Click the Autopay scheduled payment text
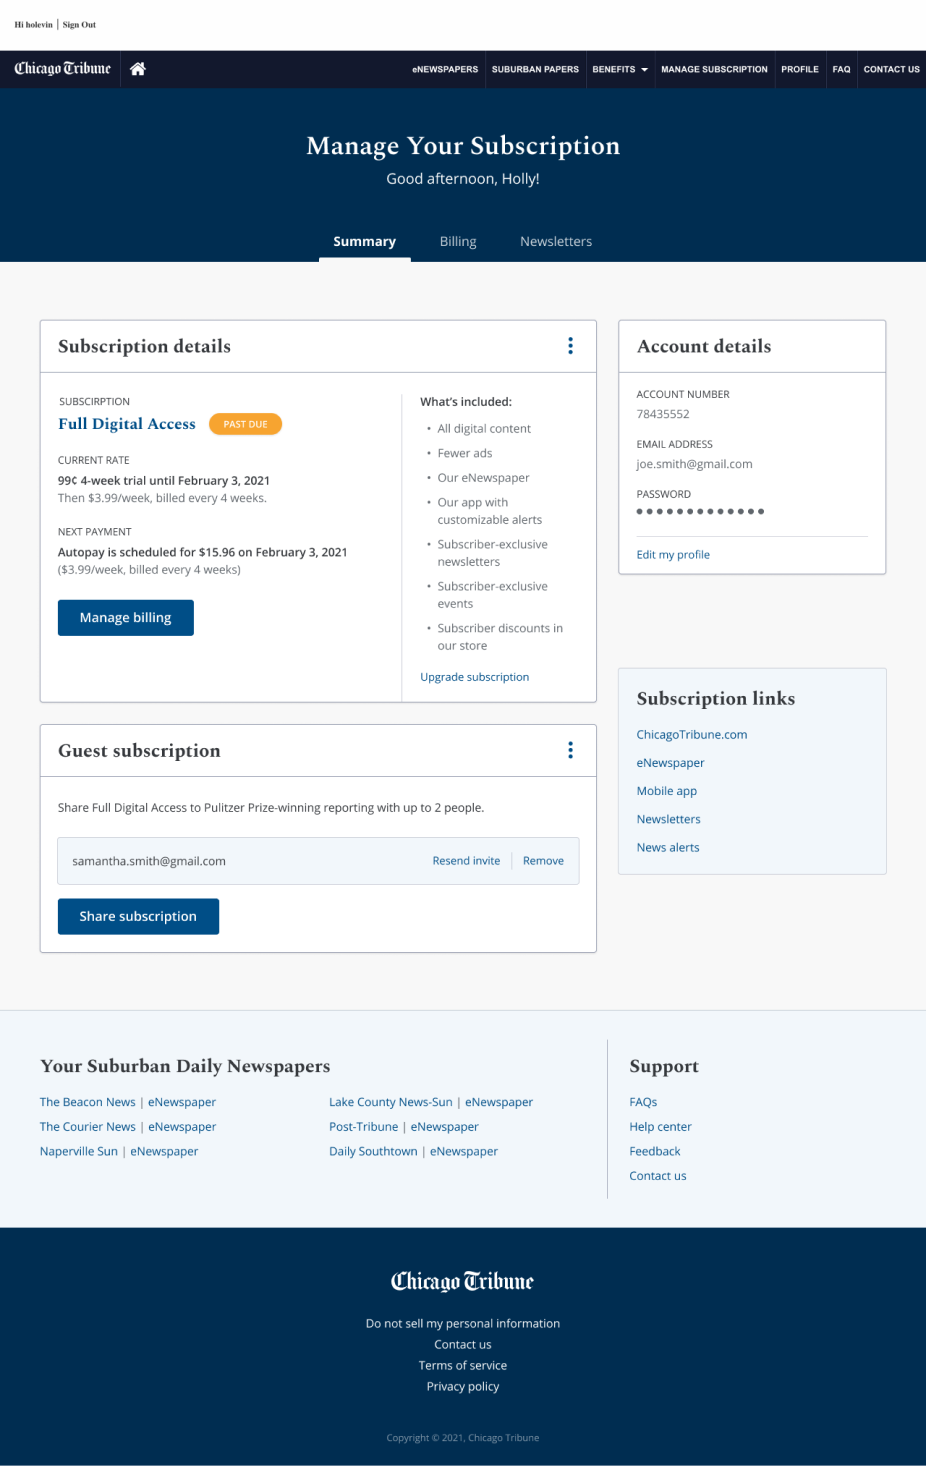 tap(203, 552)
